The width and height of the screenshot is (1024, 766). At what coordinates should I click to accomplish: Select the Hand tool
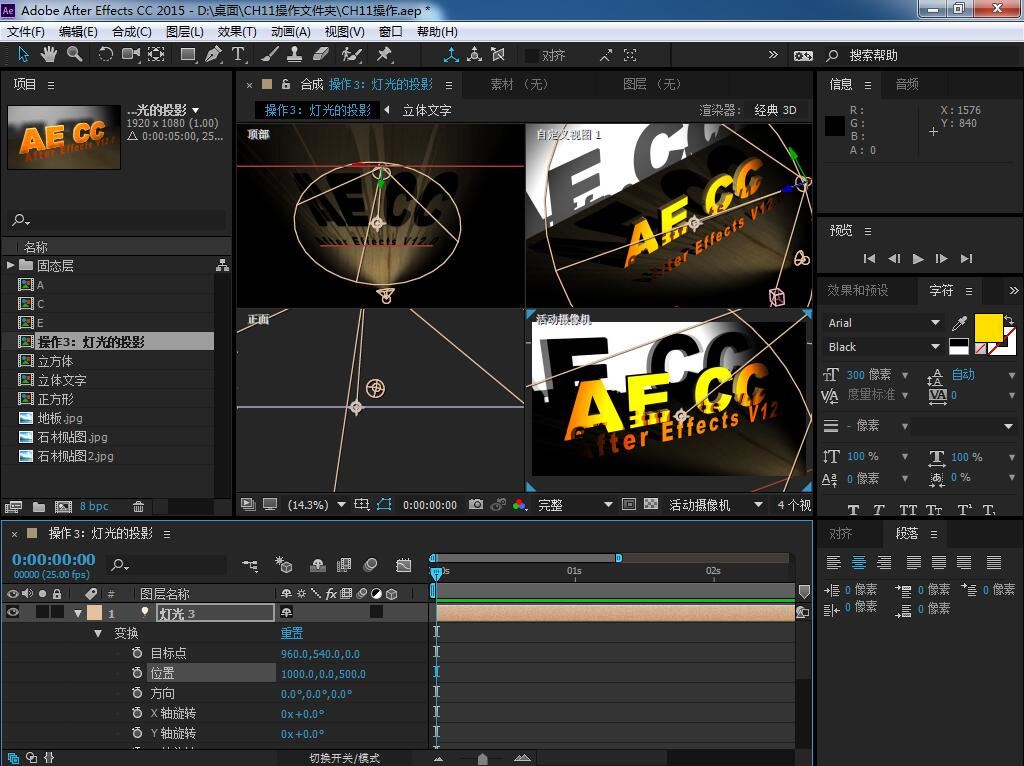click(x=48, y=55)
